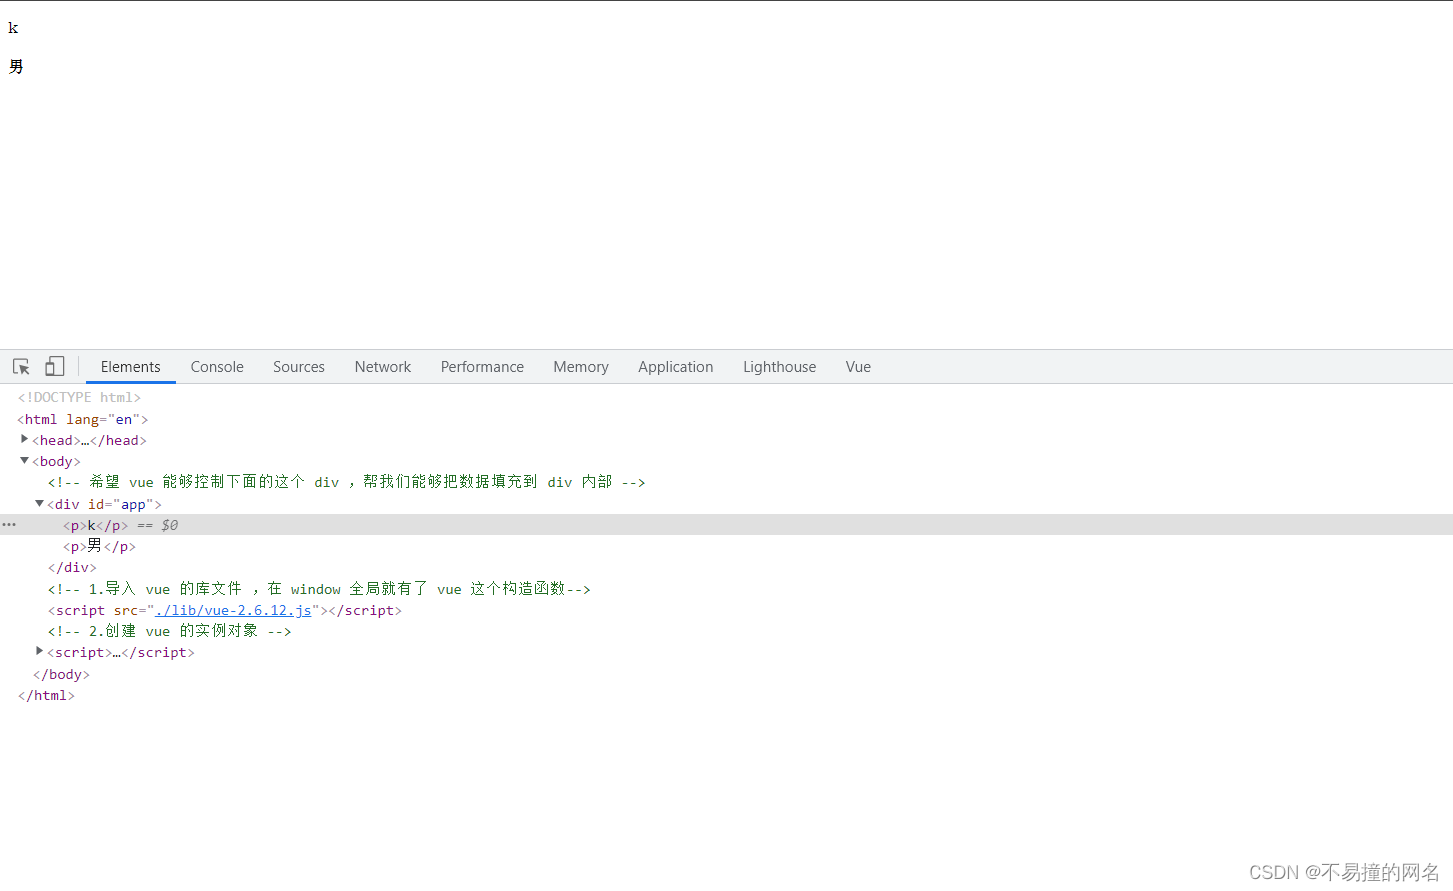The width and height of the screenshot is (1453, 891).
Task: Select the closing </html> tag row
Action: coord(46,695)
